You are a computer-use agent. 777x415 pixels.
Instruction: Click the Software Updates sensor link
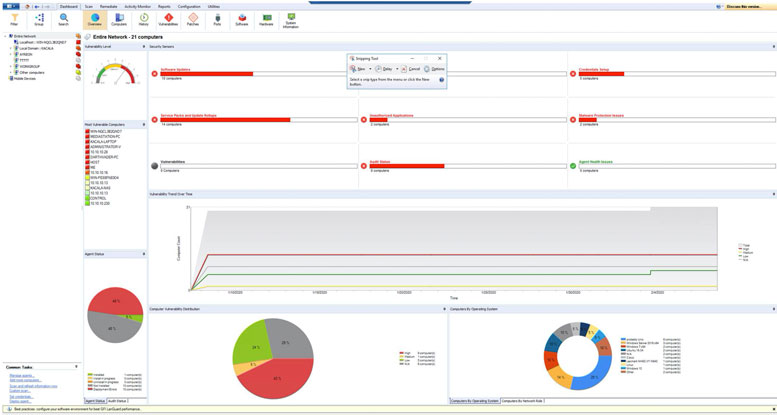tap(175, 69)
